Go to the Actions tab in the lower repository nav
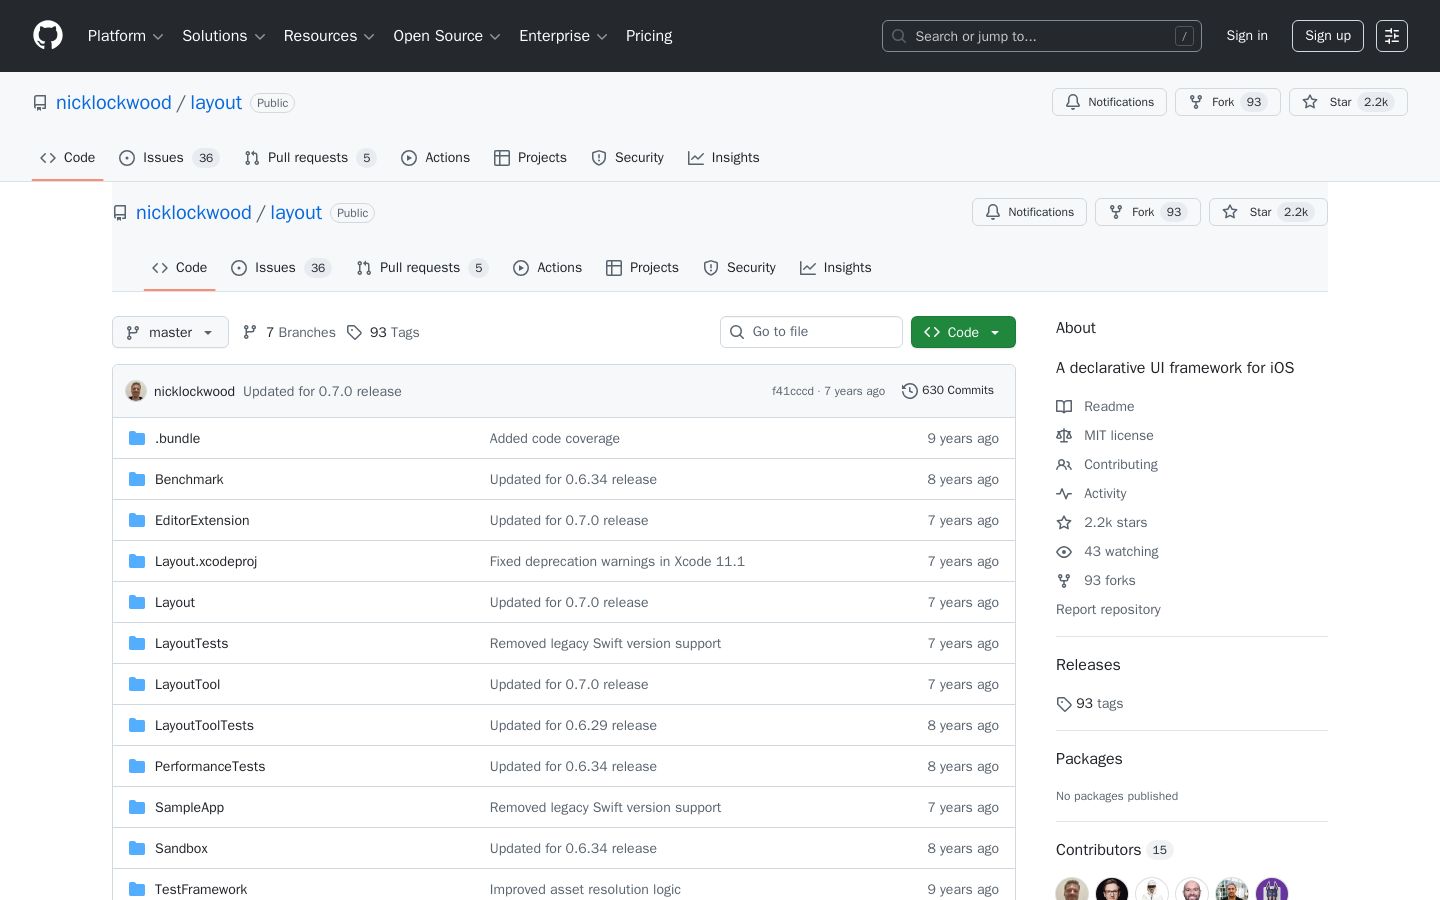1440x900 pixels. tap(547, 268)
